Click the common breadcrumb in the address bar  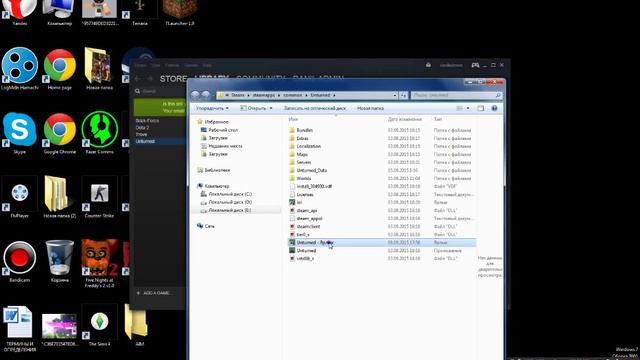click(x=293, y=95)
